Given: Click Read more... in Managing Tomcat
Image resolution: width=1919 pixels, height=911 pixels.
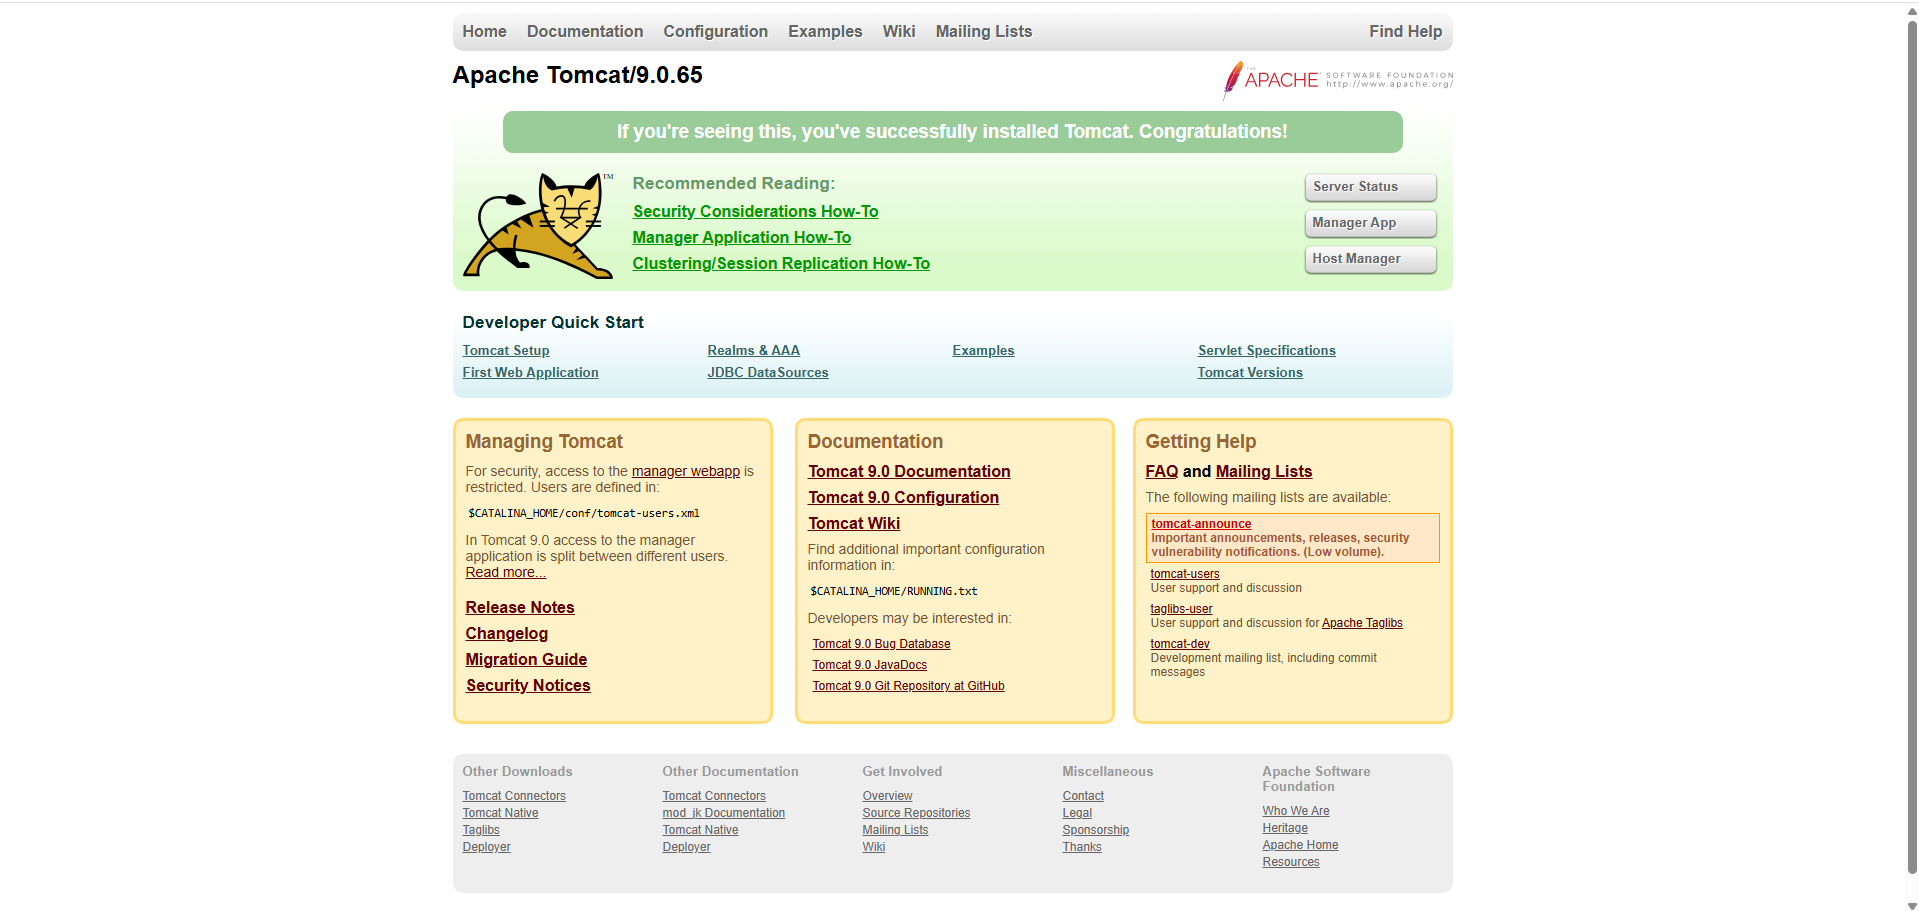Looking at the screenshot, I should click(x=505, y=573).
